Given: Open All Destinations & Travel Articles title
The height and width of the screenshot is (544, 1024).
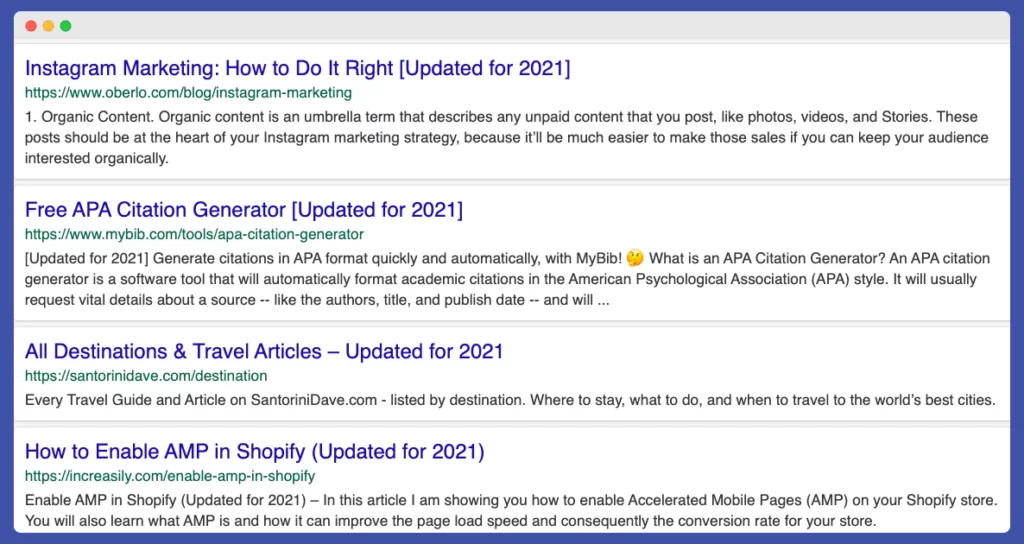Looking at the screenshot, I should point(264,351).
